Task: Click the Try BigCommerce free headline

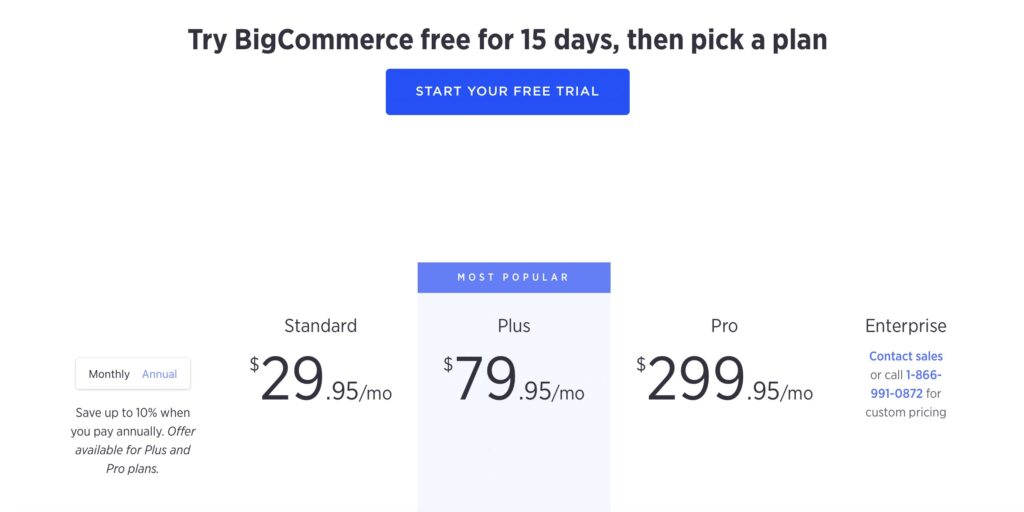Action: (x=507, y=40)
